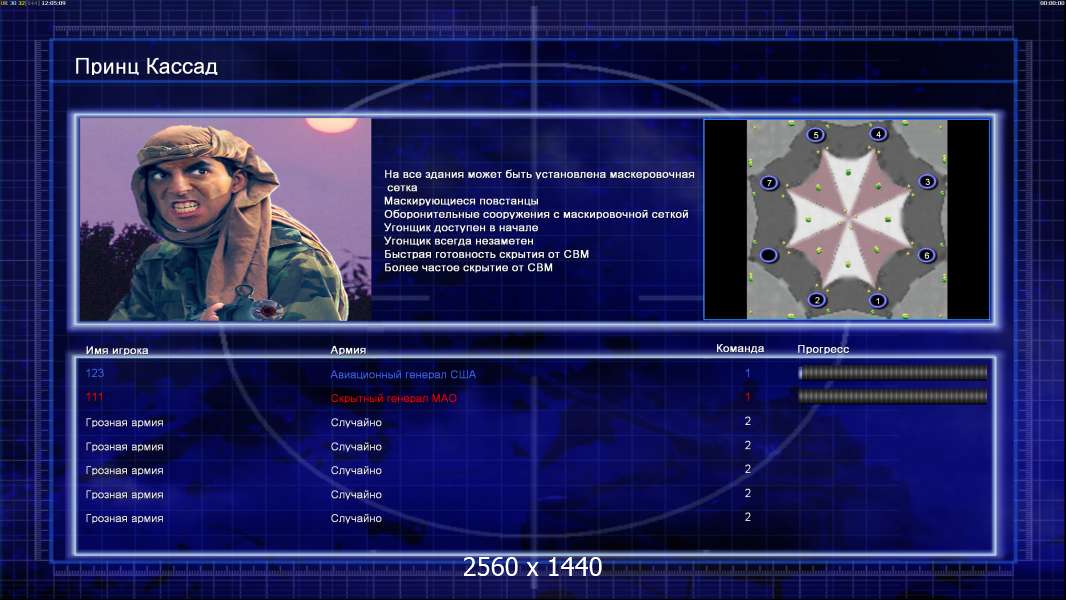Click start position 5 on the minimap

pos(816,135)
